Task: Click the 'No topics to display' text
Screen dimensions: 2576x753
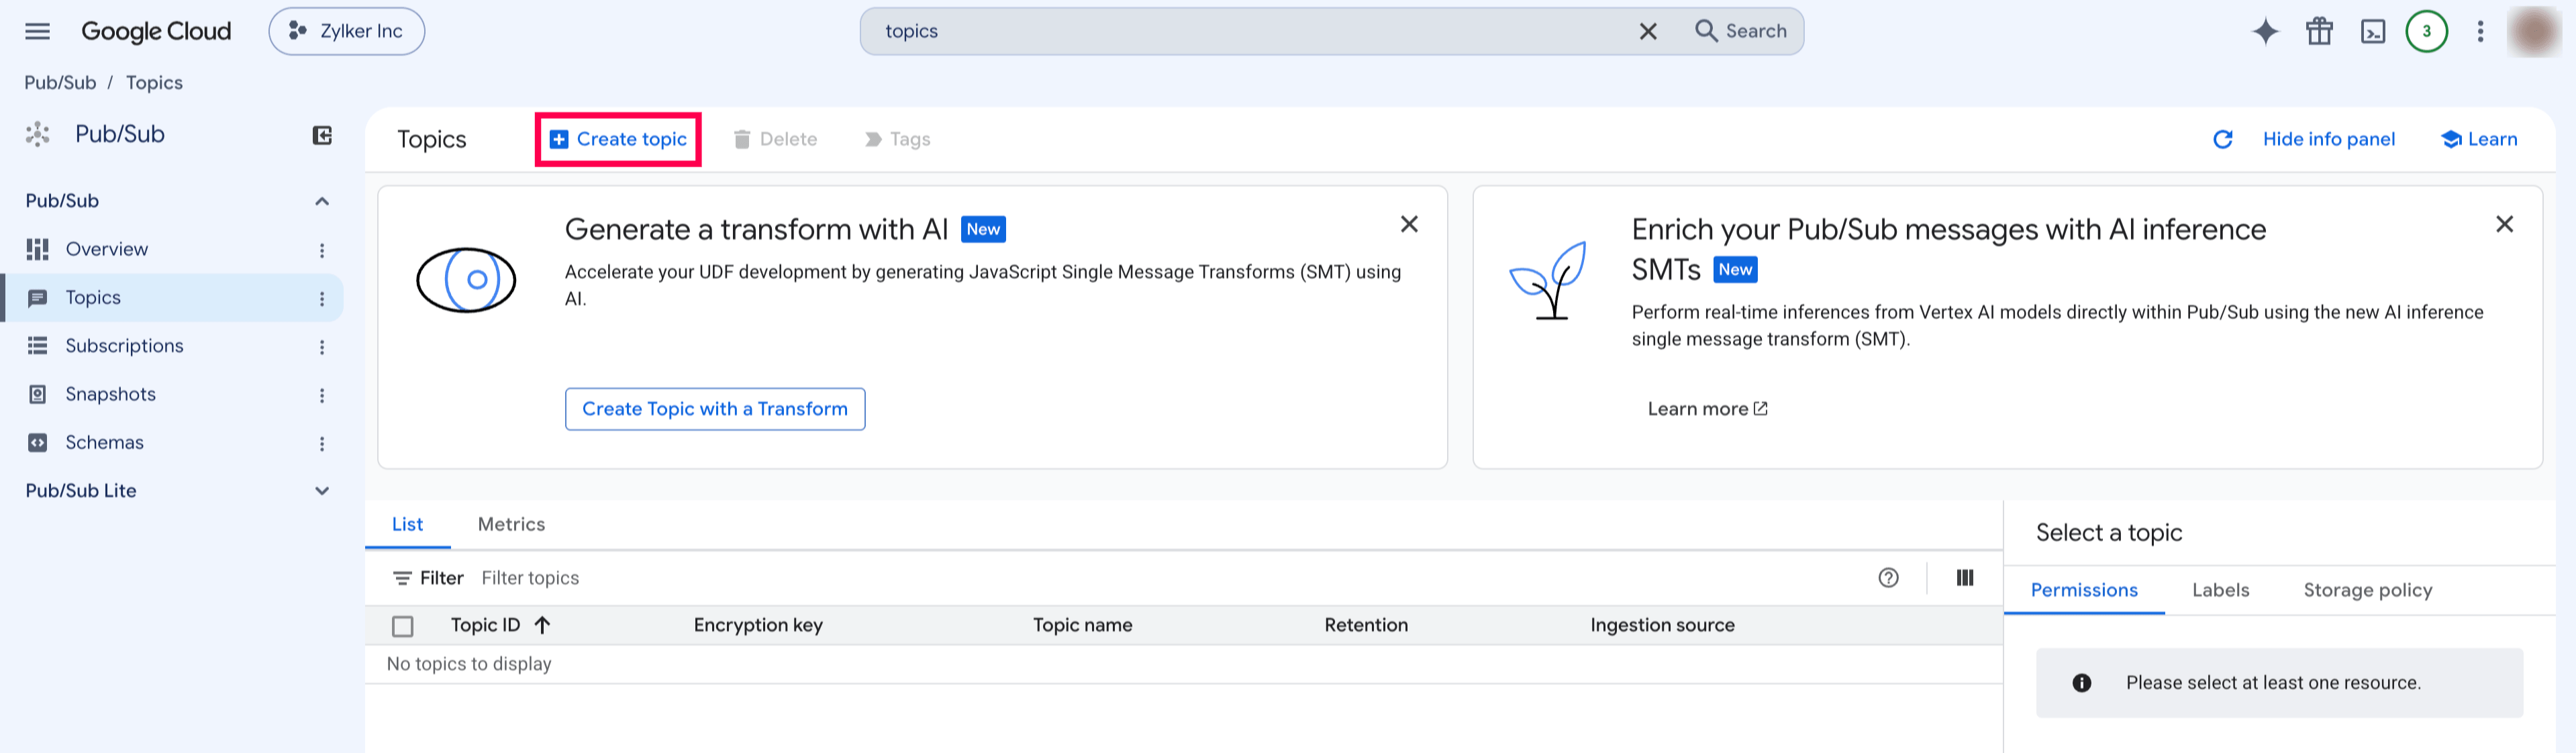Action: 469,664
